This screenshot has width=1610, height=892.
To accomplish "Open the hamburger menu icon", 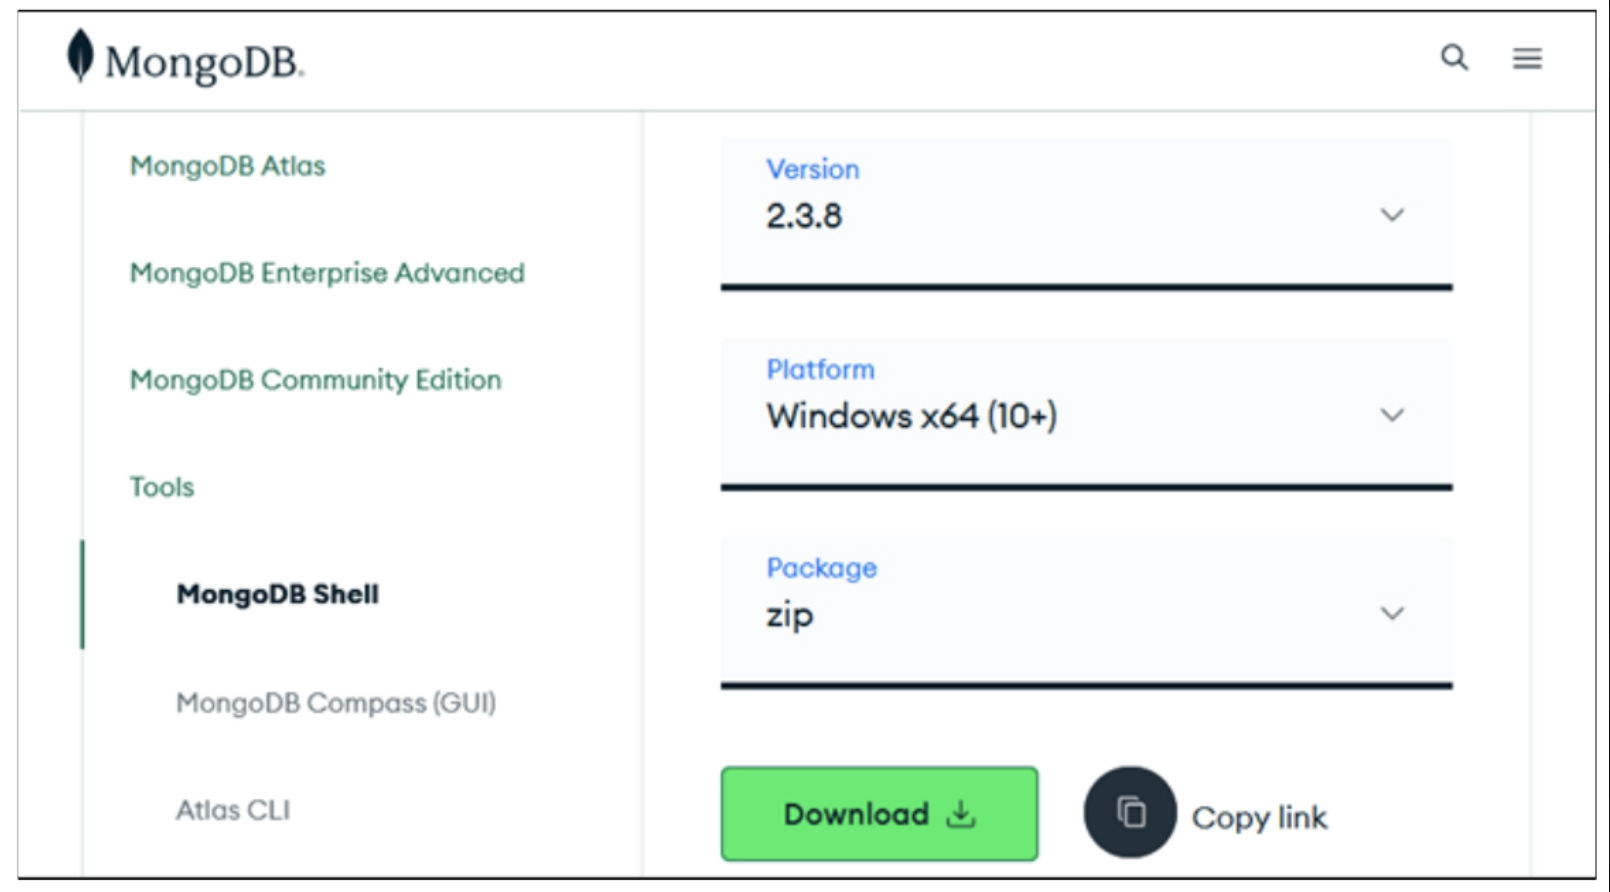I will tap(1527, 59).
